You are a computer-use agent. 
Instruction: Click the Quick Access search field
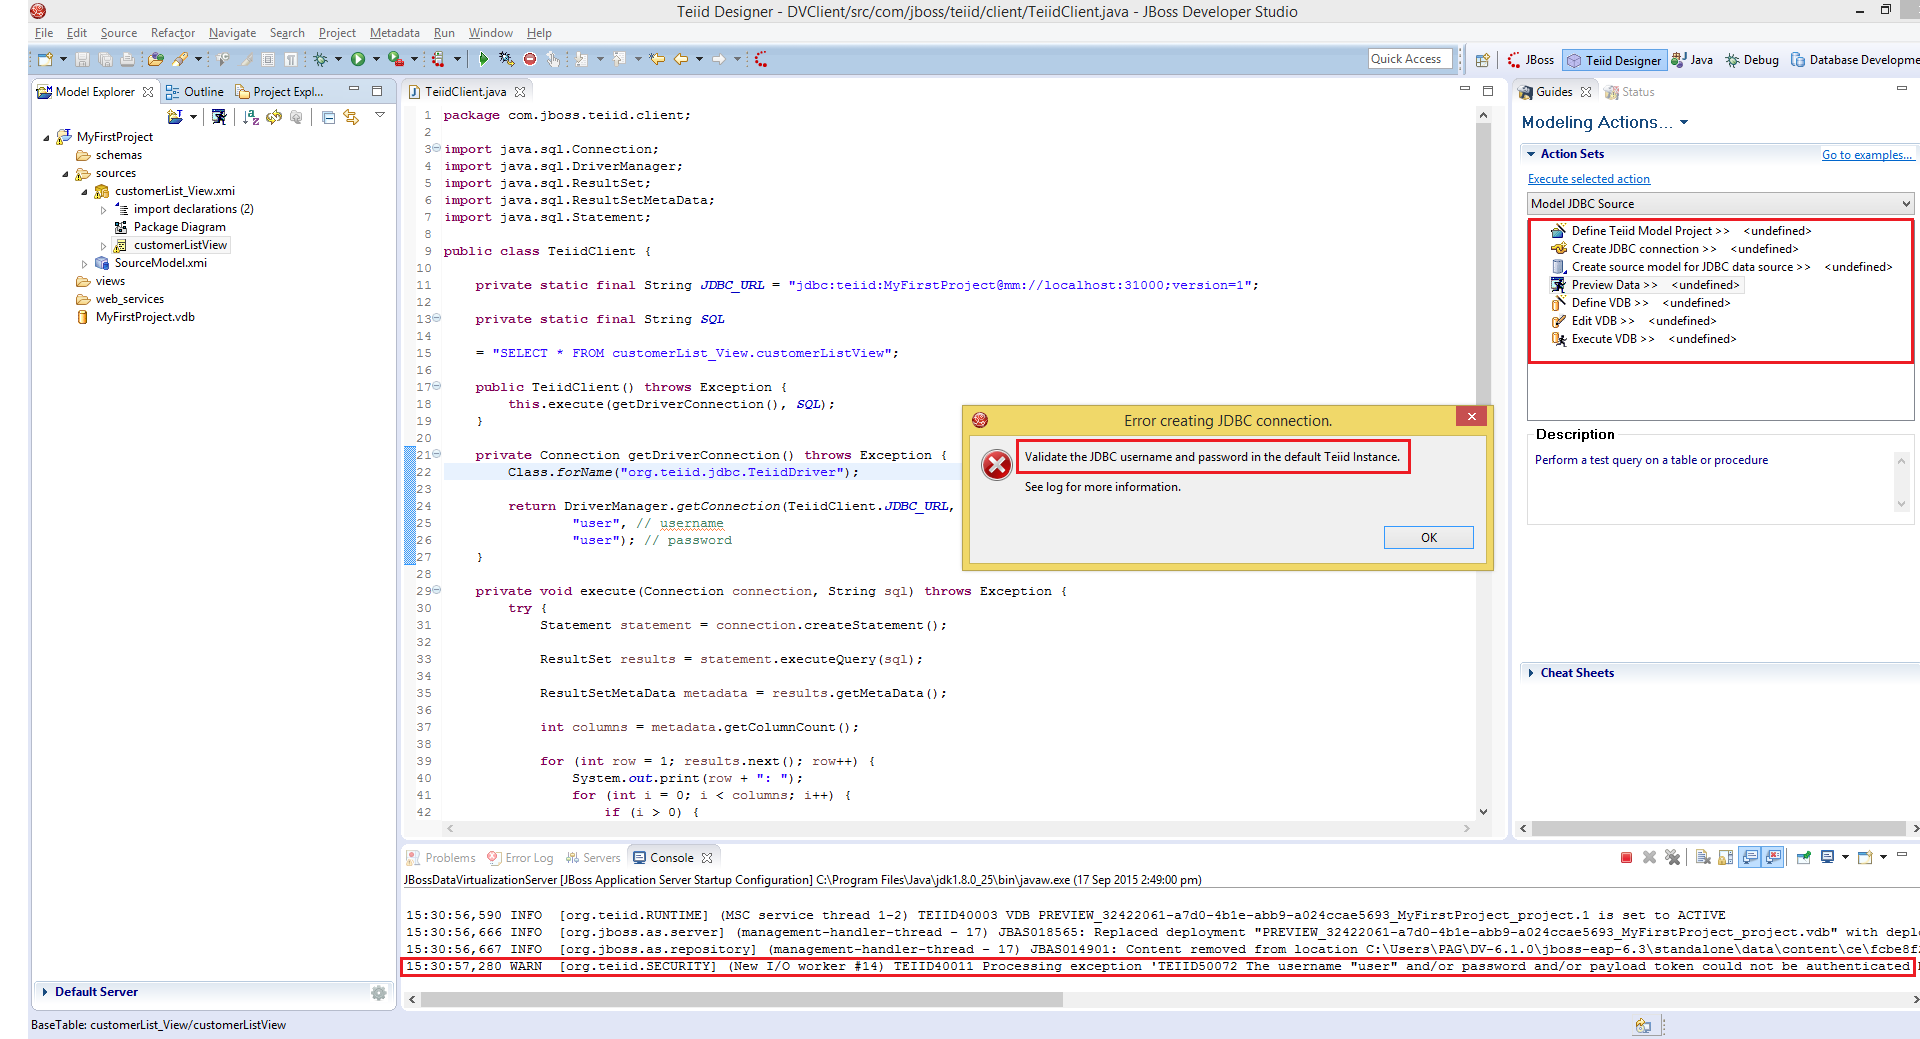pyautogui.click(x=1409, y=58)
